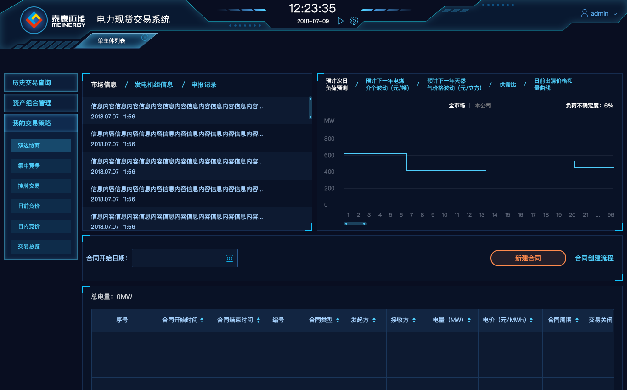Select chart tab ending with (元/立方)
The height and width of the screenshot is (390, 627).
coord(454,84)
